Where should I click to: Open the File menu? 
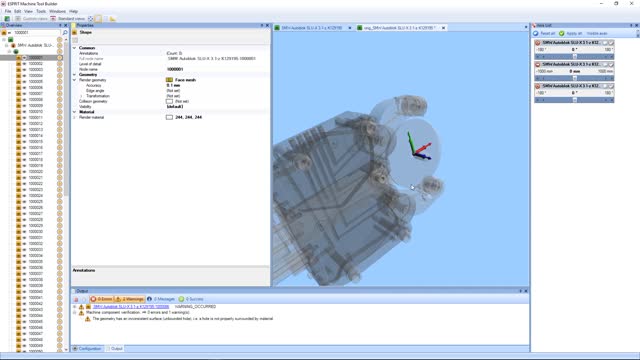(8, 11)
